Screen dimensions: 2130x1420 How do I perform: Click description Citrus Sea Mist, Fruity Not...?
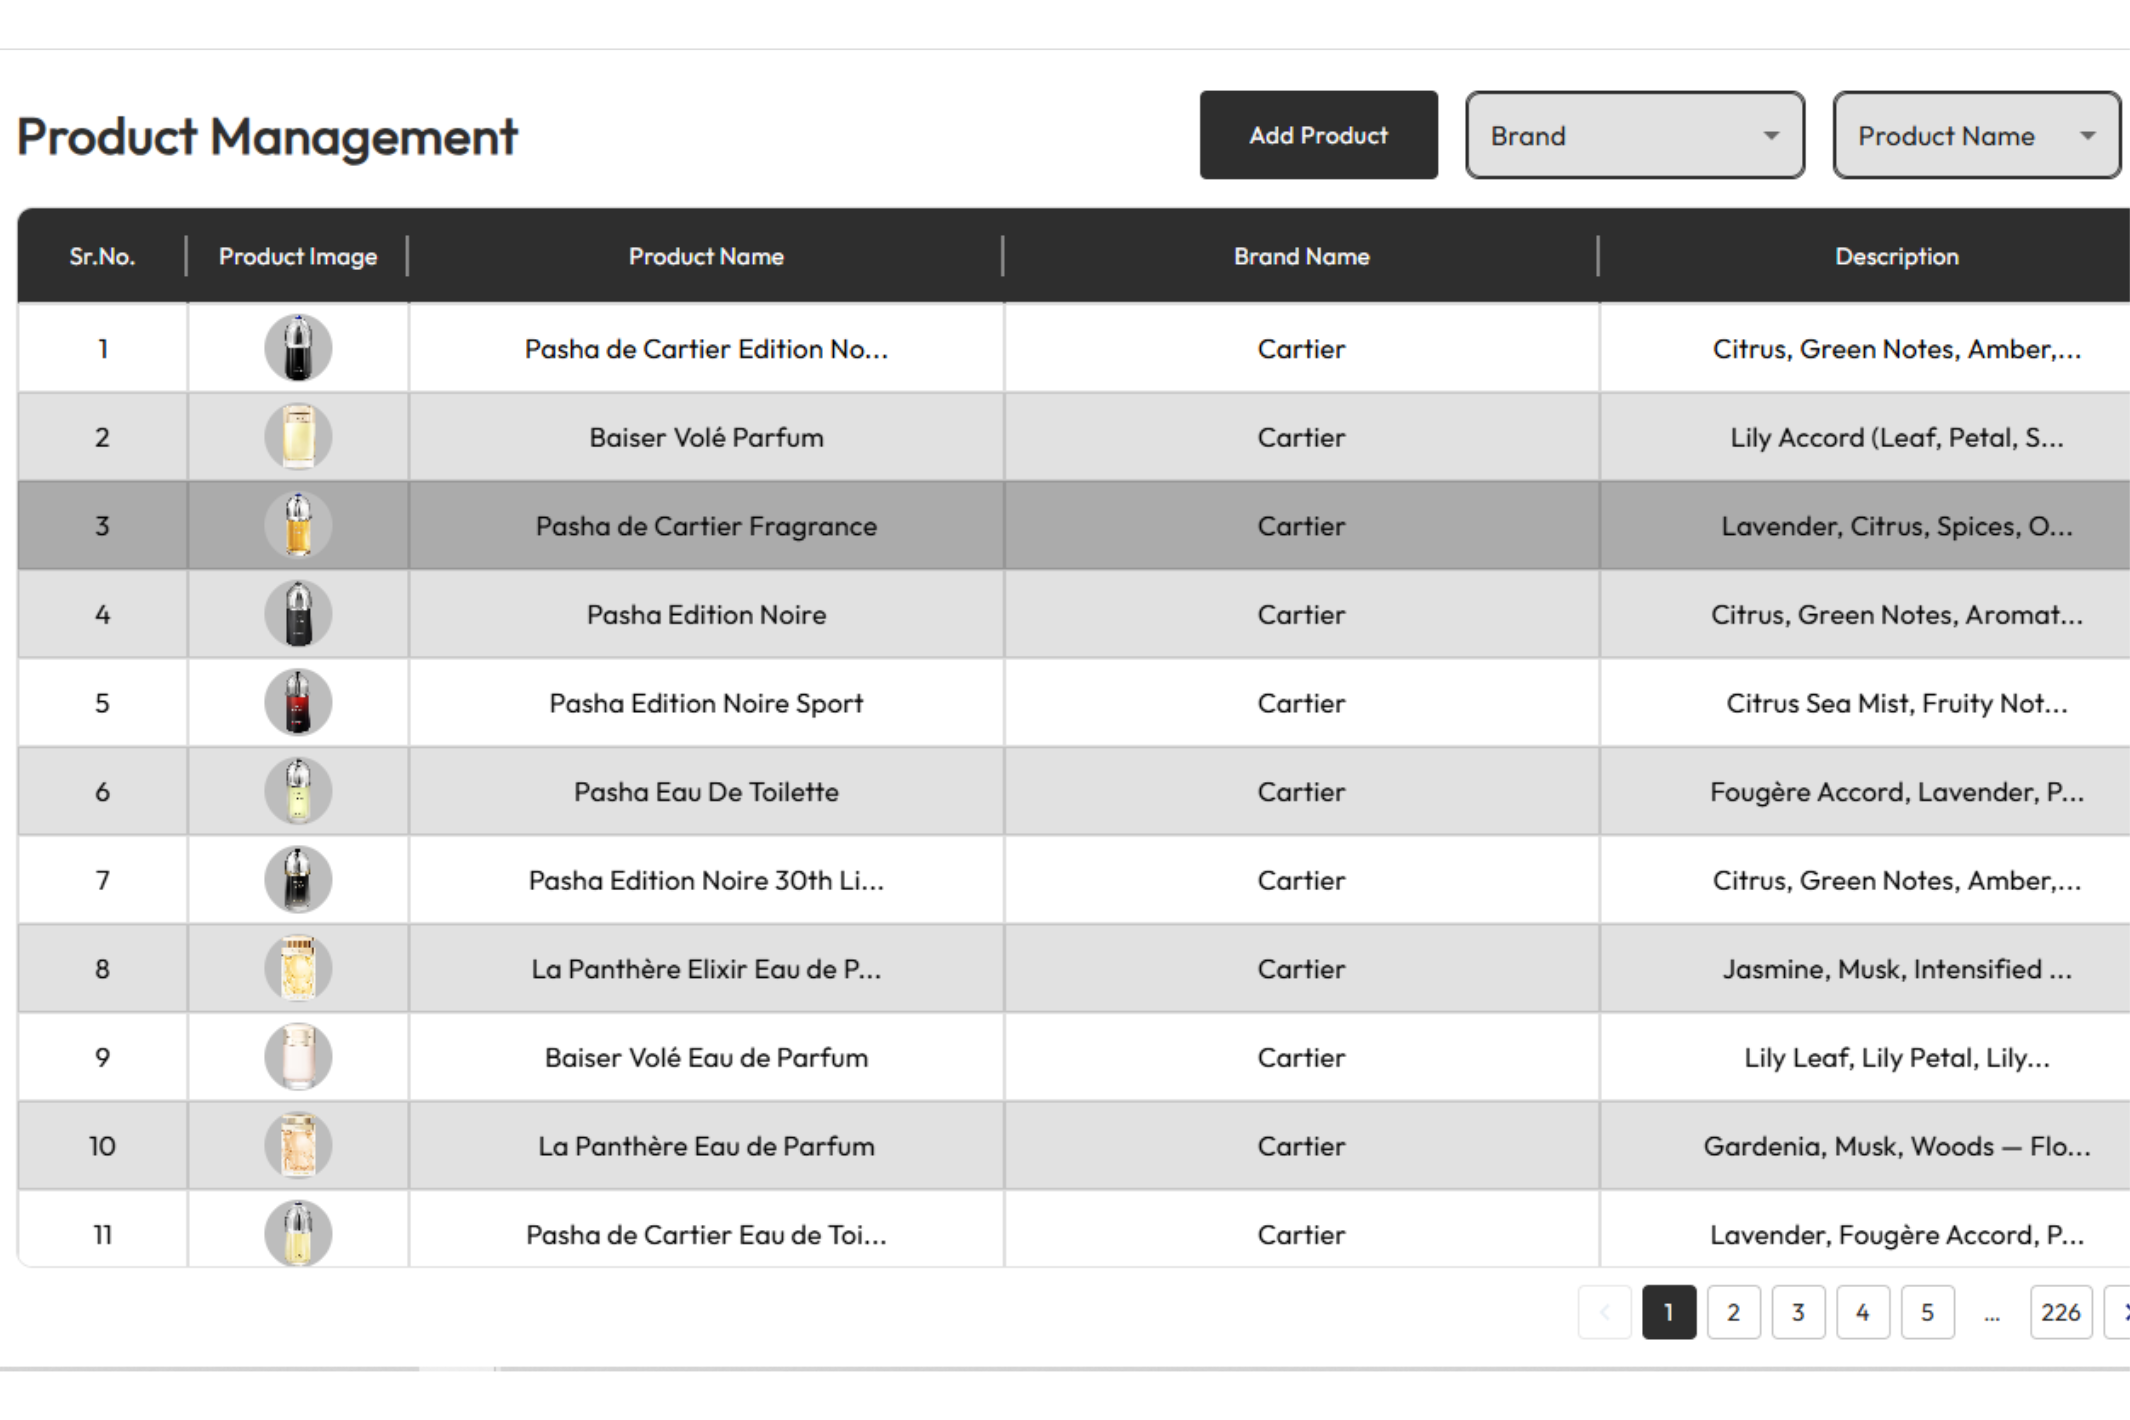pyautogui.click(x=1896, y=703)
